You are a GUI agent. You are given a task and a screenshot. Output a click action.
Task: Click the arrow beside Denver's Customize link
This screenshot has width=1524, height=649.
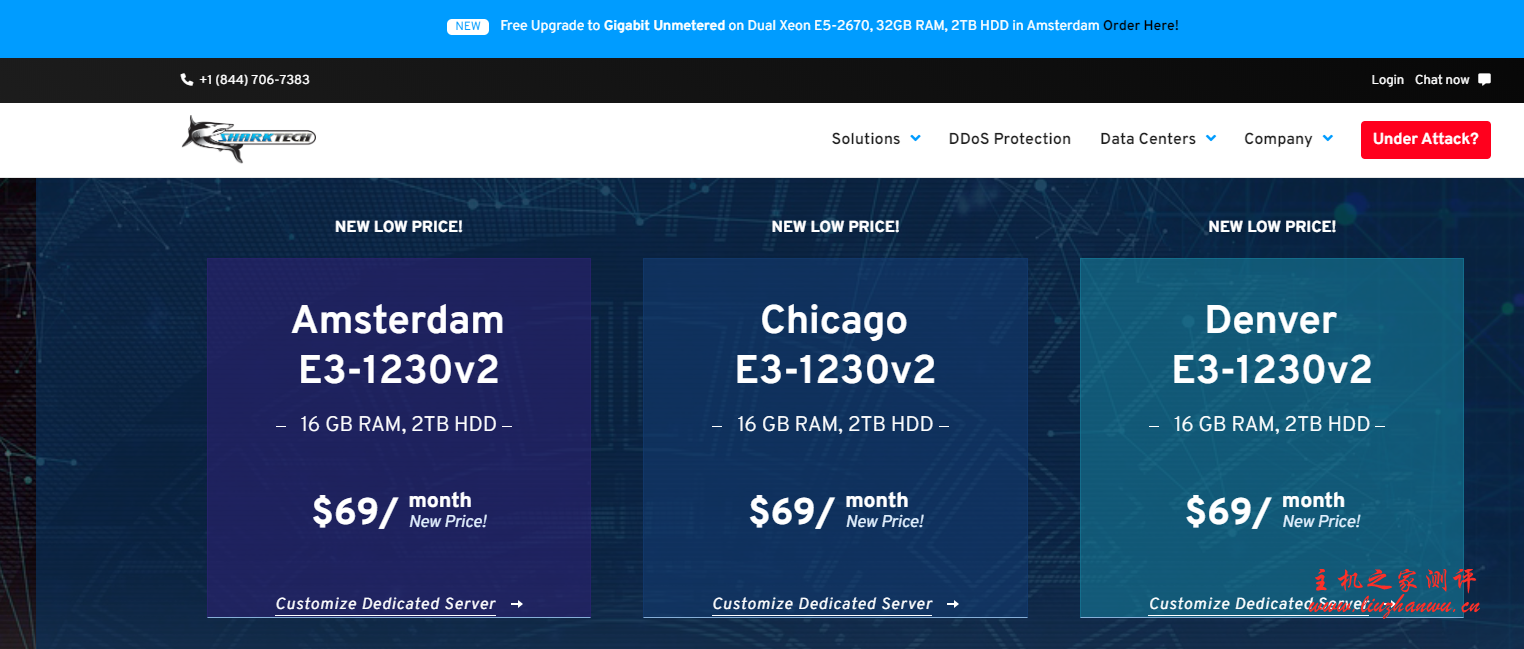pyautogui.click(x=1390, y=604)
